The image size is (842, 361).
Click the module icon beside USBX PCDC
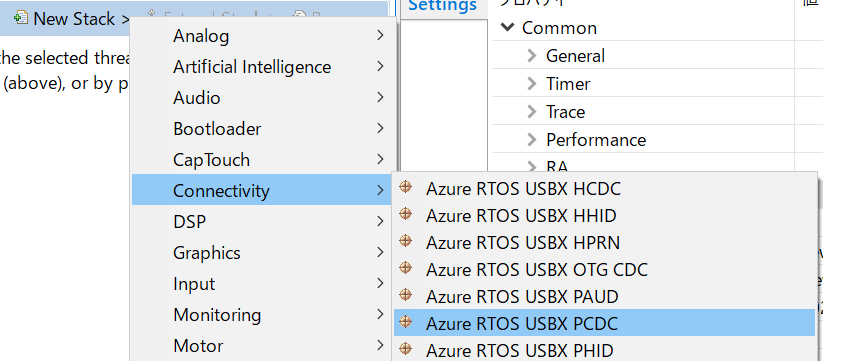tap(405, 322)
